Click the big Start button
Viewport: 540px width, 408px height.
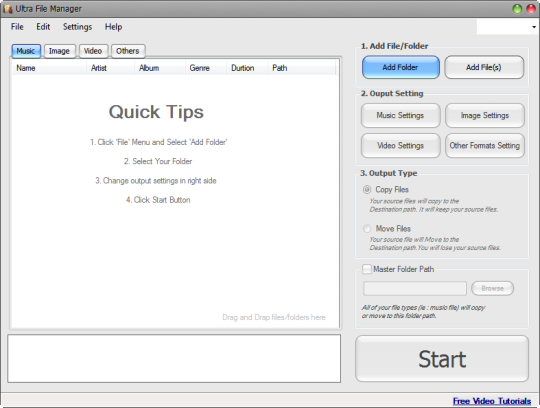(x=442, y=359)
